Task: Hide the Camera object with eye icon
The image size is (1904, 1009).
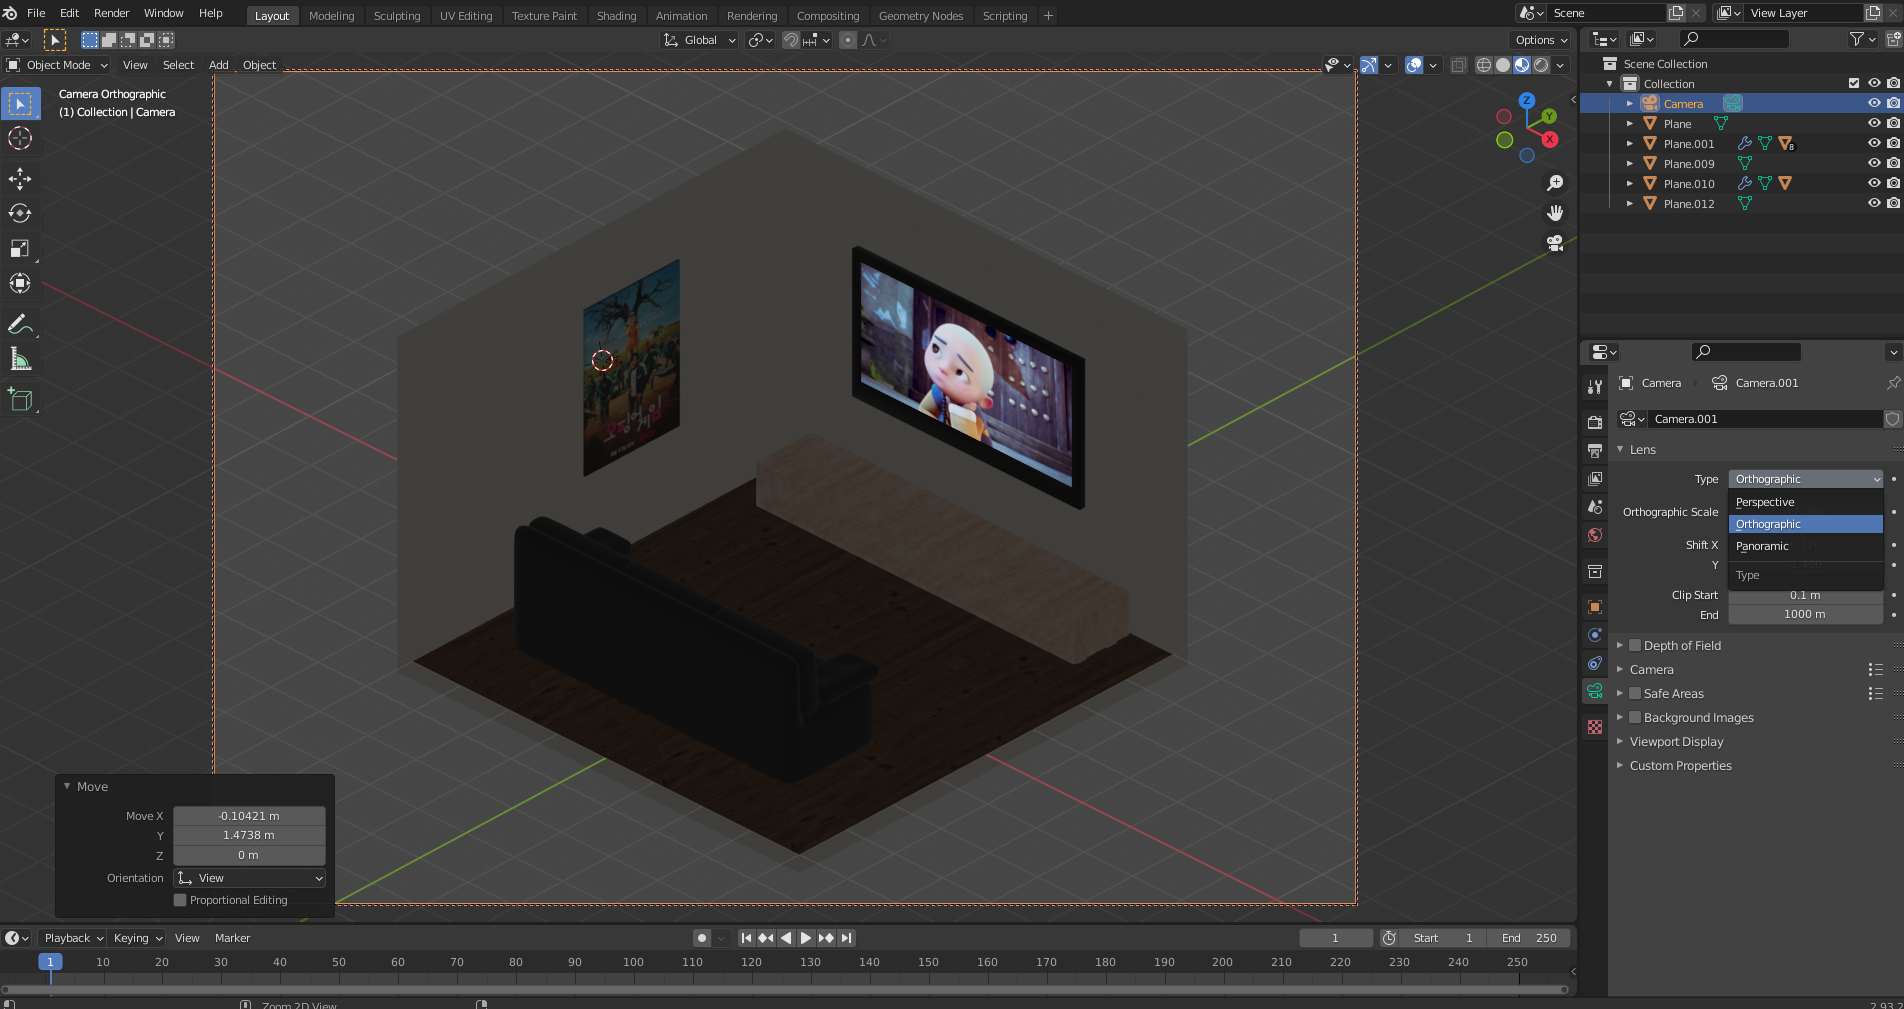Action: click(x=1874, y=103)
